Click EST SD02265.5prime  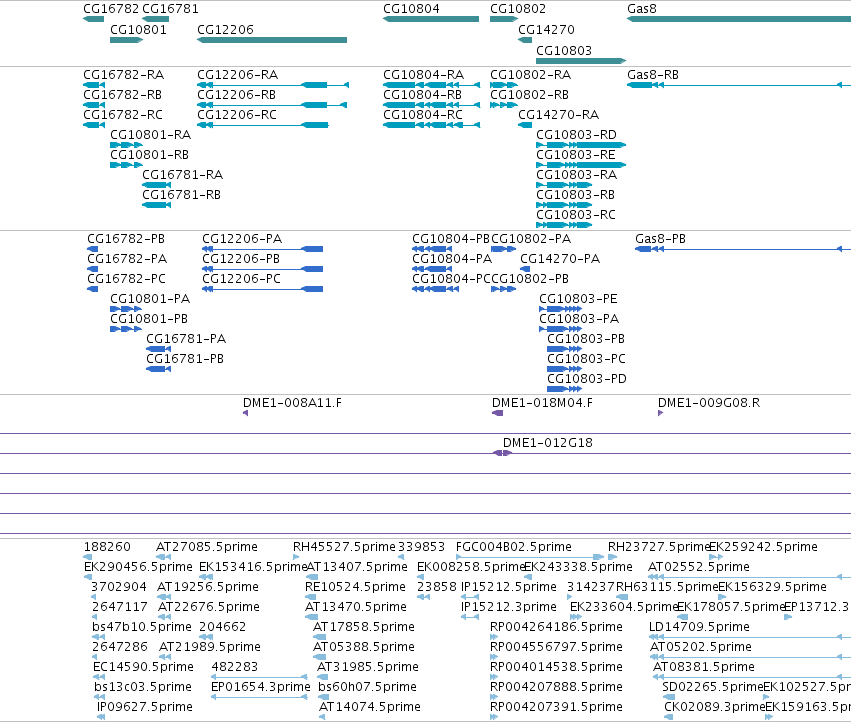(669, 697)
